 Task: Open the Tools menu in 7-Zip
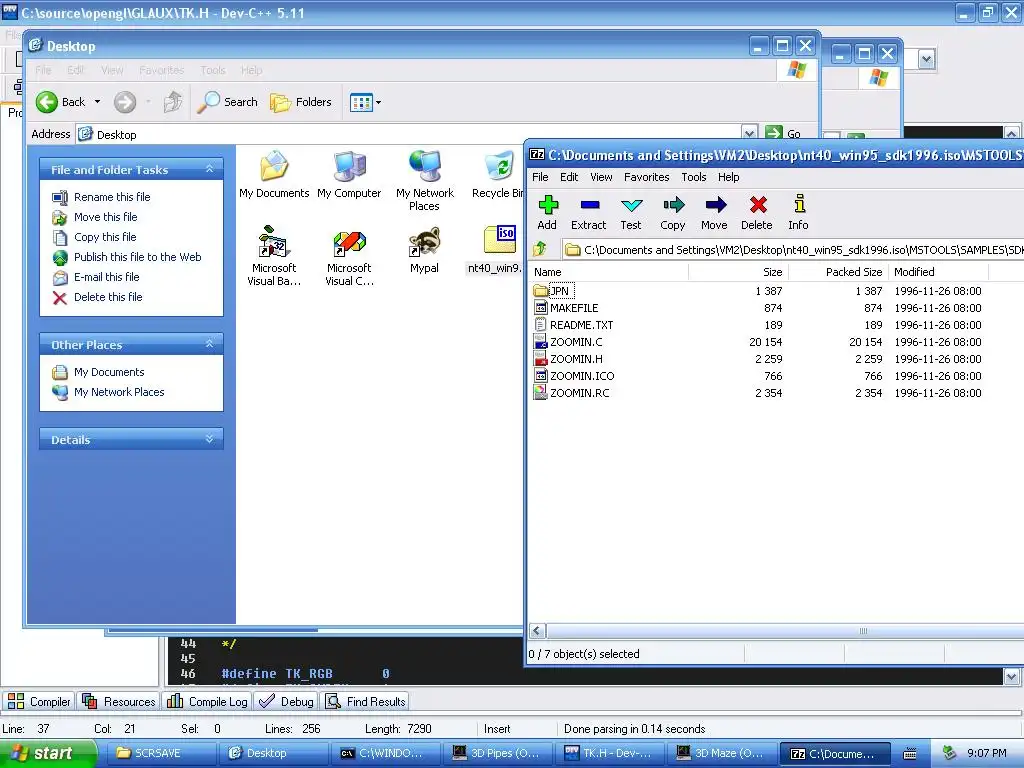694,177
